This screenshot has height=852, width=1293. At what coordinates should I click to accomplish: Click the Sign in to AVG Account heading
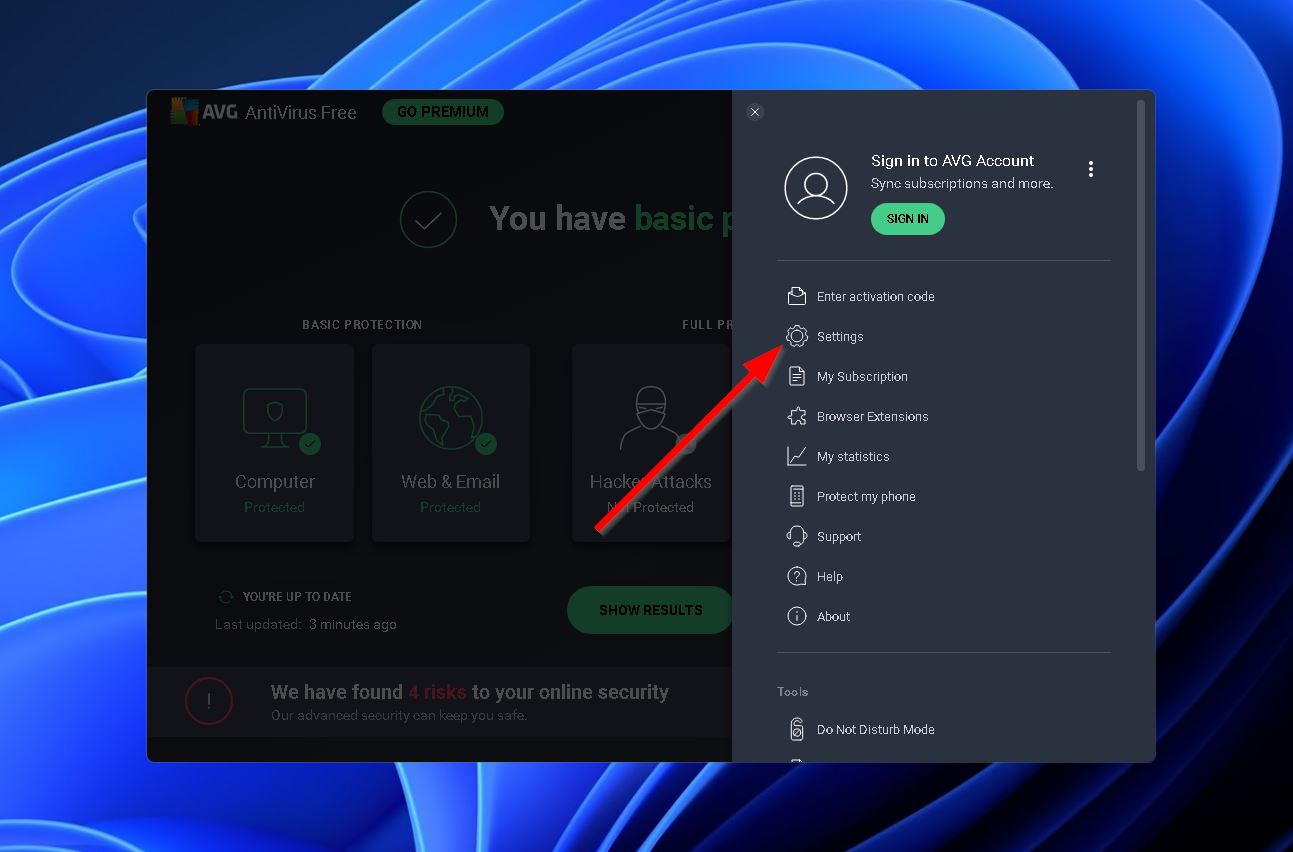(952, 160)
